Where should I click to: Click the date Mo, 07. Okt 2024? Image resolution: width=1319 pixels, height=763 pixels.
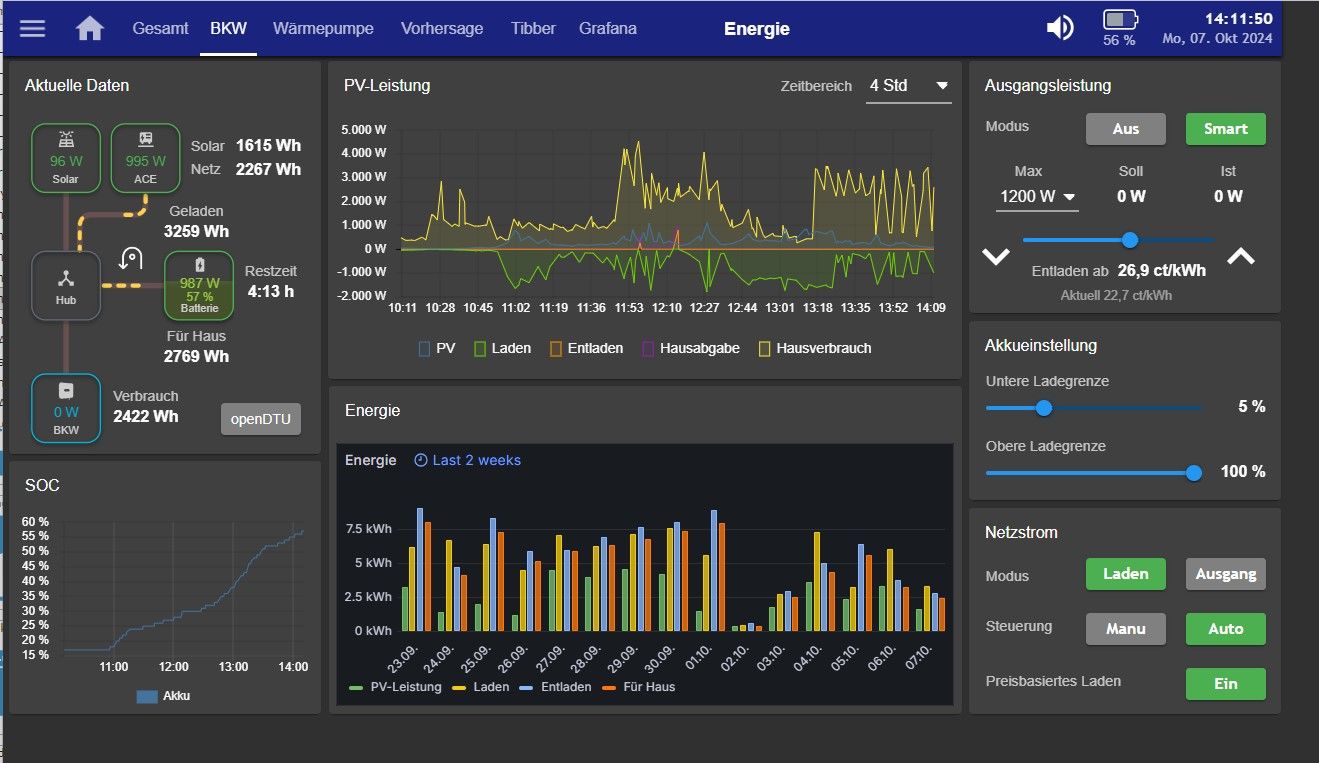tap(1217, 39)
